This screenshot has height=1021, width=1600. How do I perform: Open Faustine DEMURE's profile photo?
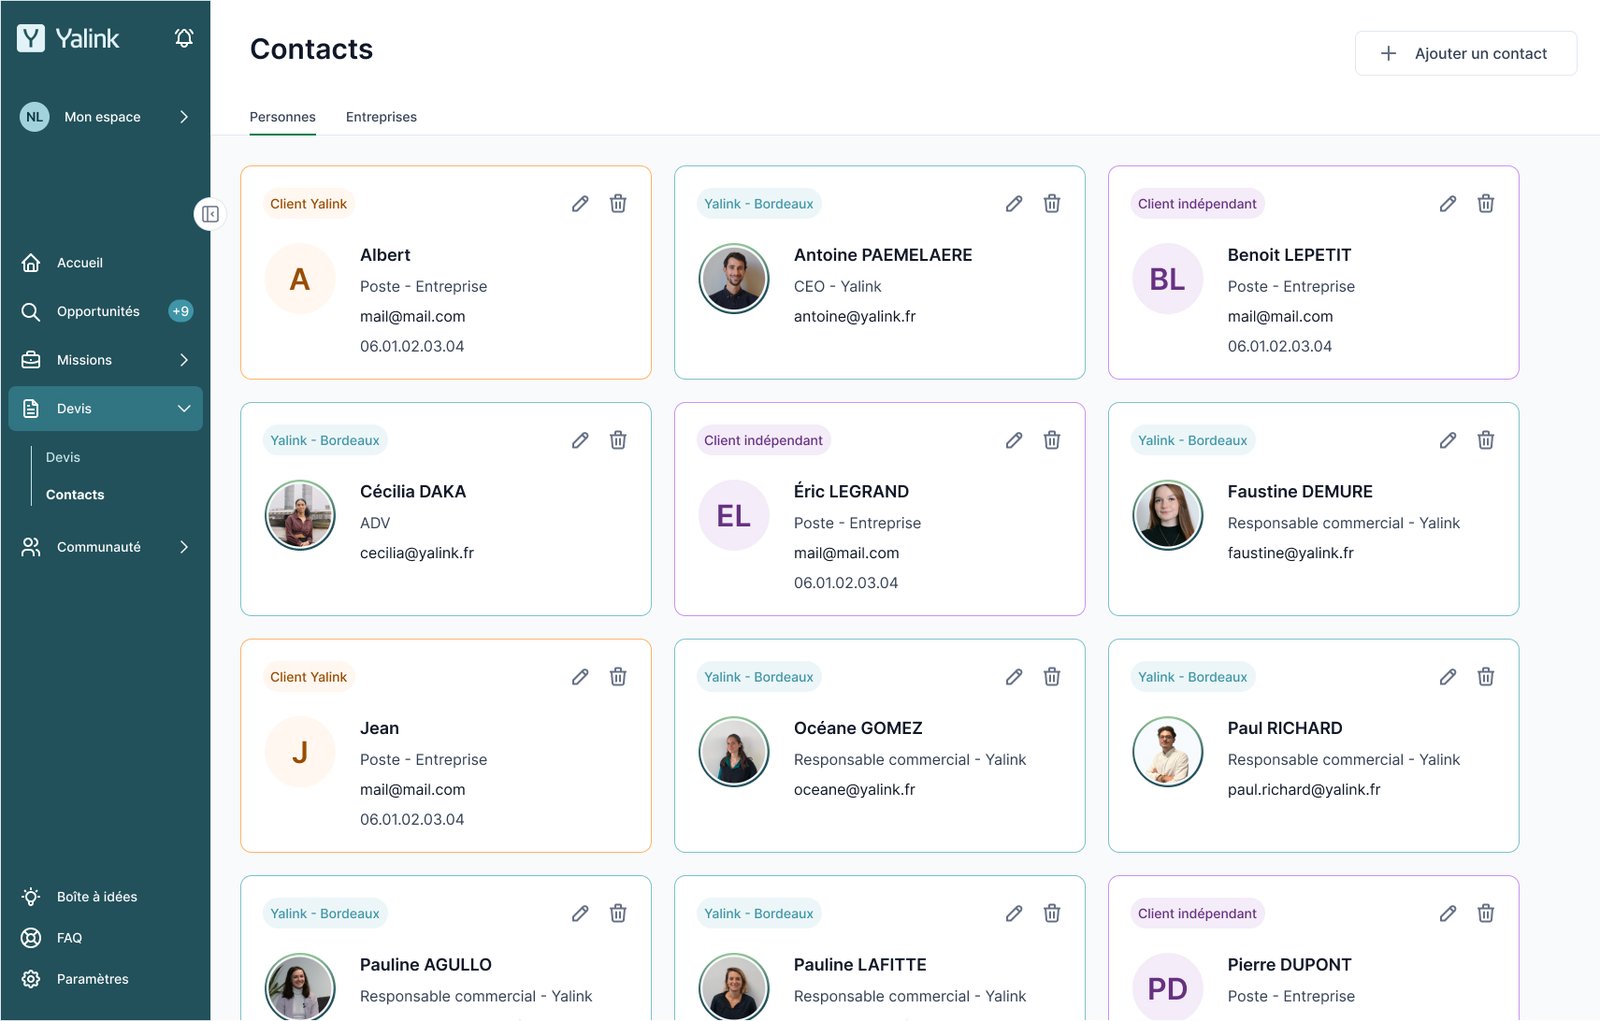pos(1167,515)
